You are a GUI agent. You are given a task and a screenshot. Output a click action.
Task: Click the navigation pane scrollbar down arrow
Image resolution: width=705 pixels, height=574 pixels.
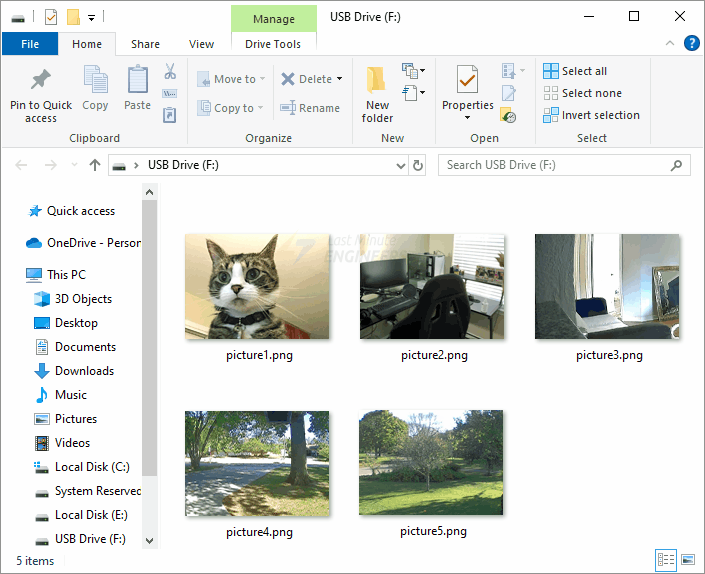point(150,540)
